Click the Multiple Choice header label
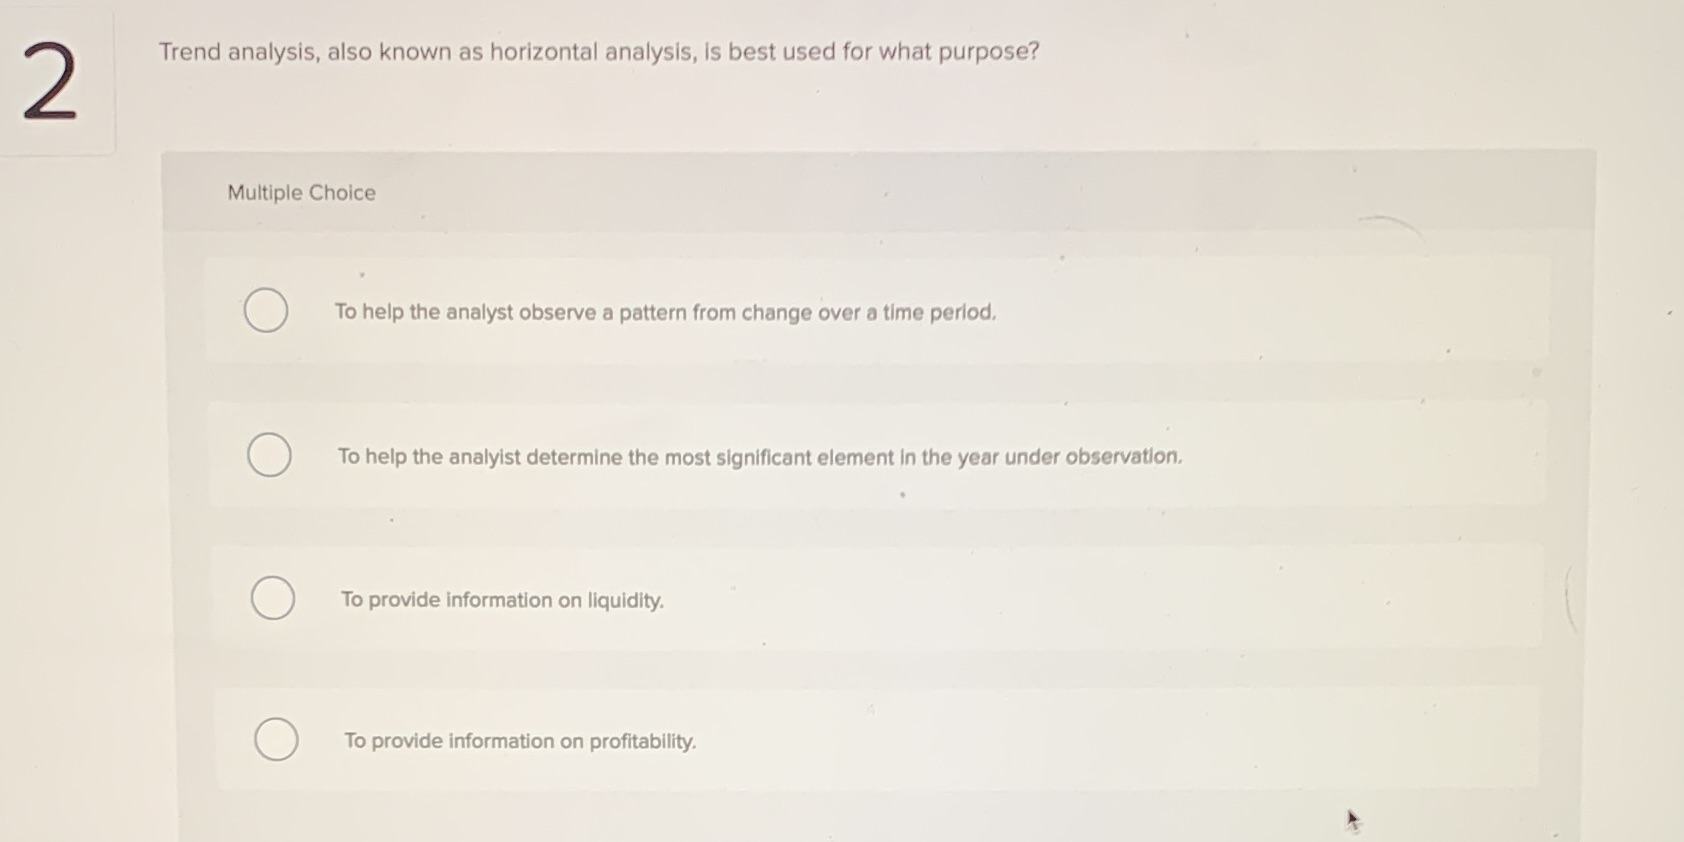1684x842 pixels. click(x=300, y=192)
